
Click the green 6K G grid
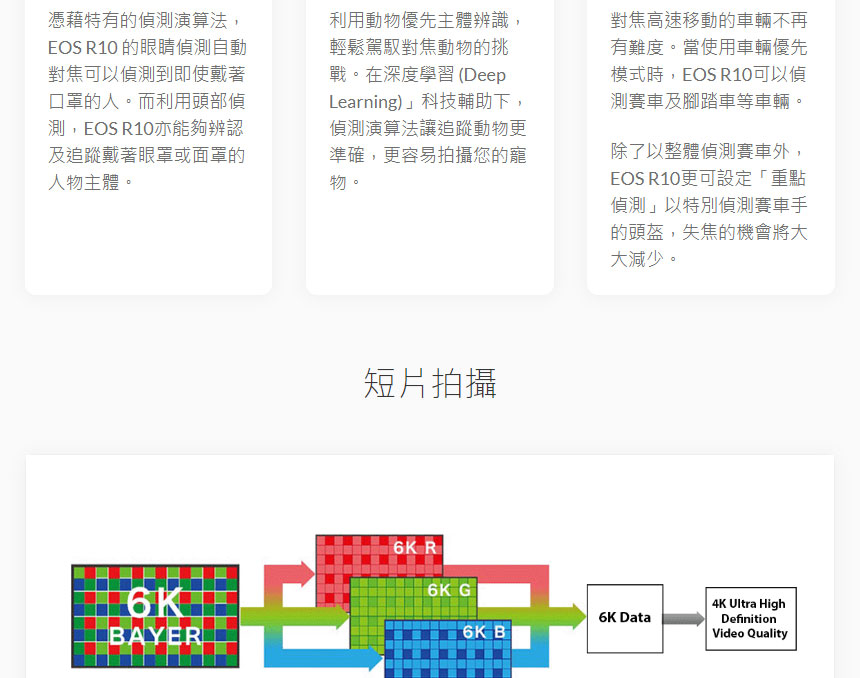click(413, 598)
